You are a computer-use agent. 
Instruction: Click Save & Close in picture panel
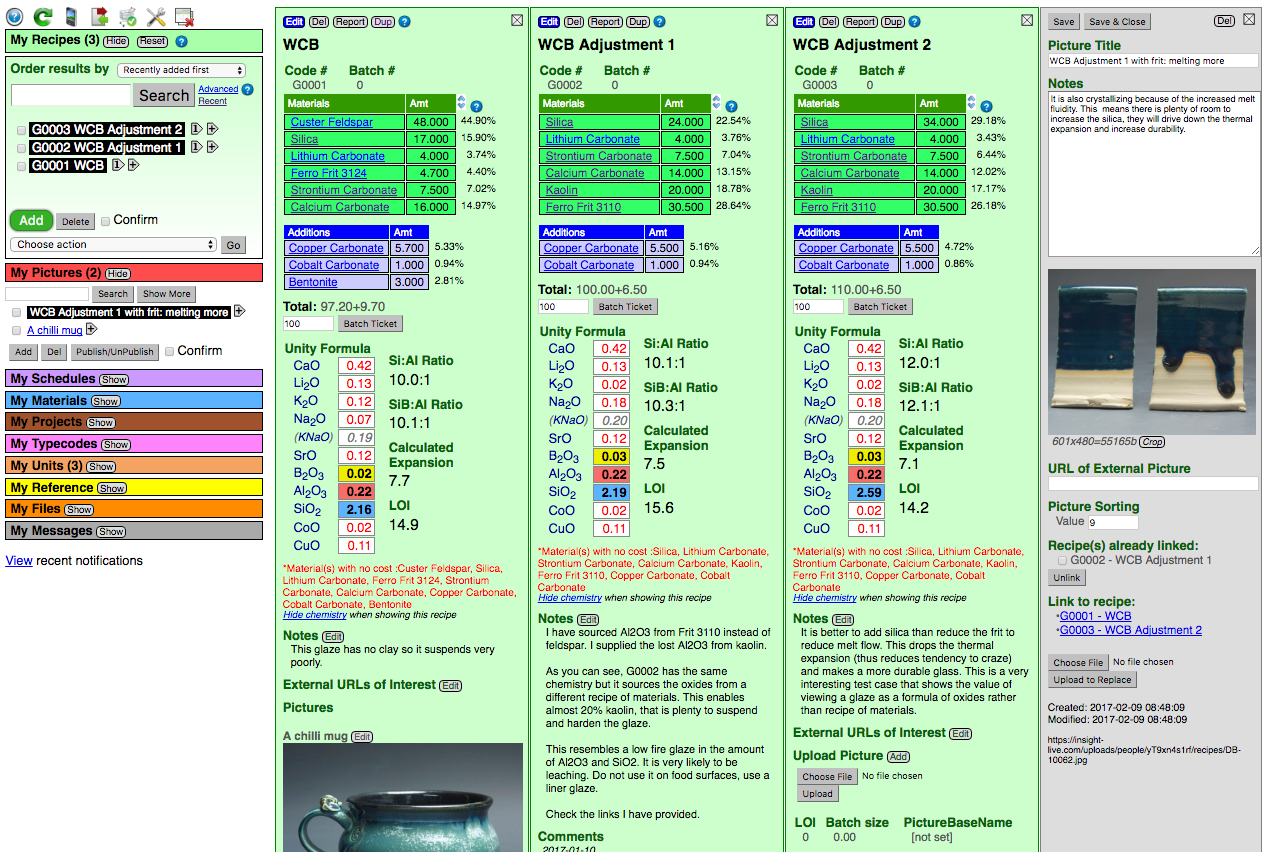pos(1117,22)
